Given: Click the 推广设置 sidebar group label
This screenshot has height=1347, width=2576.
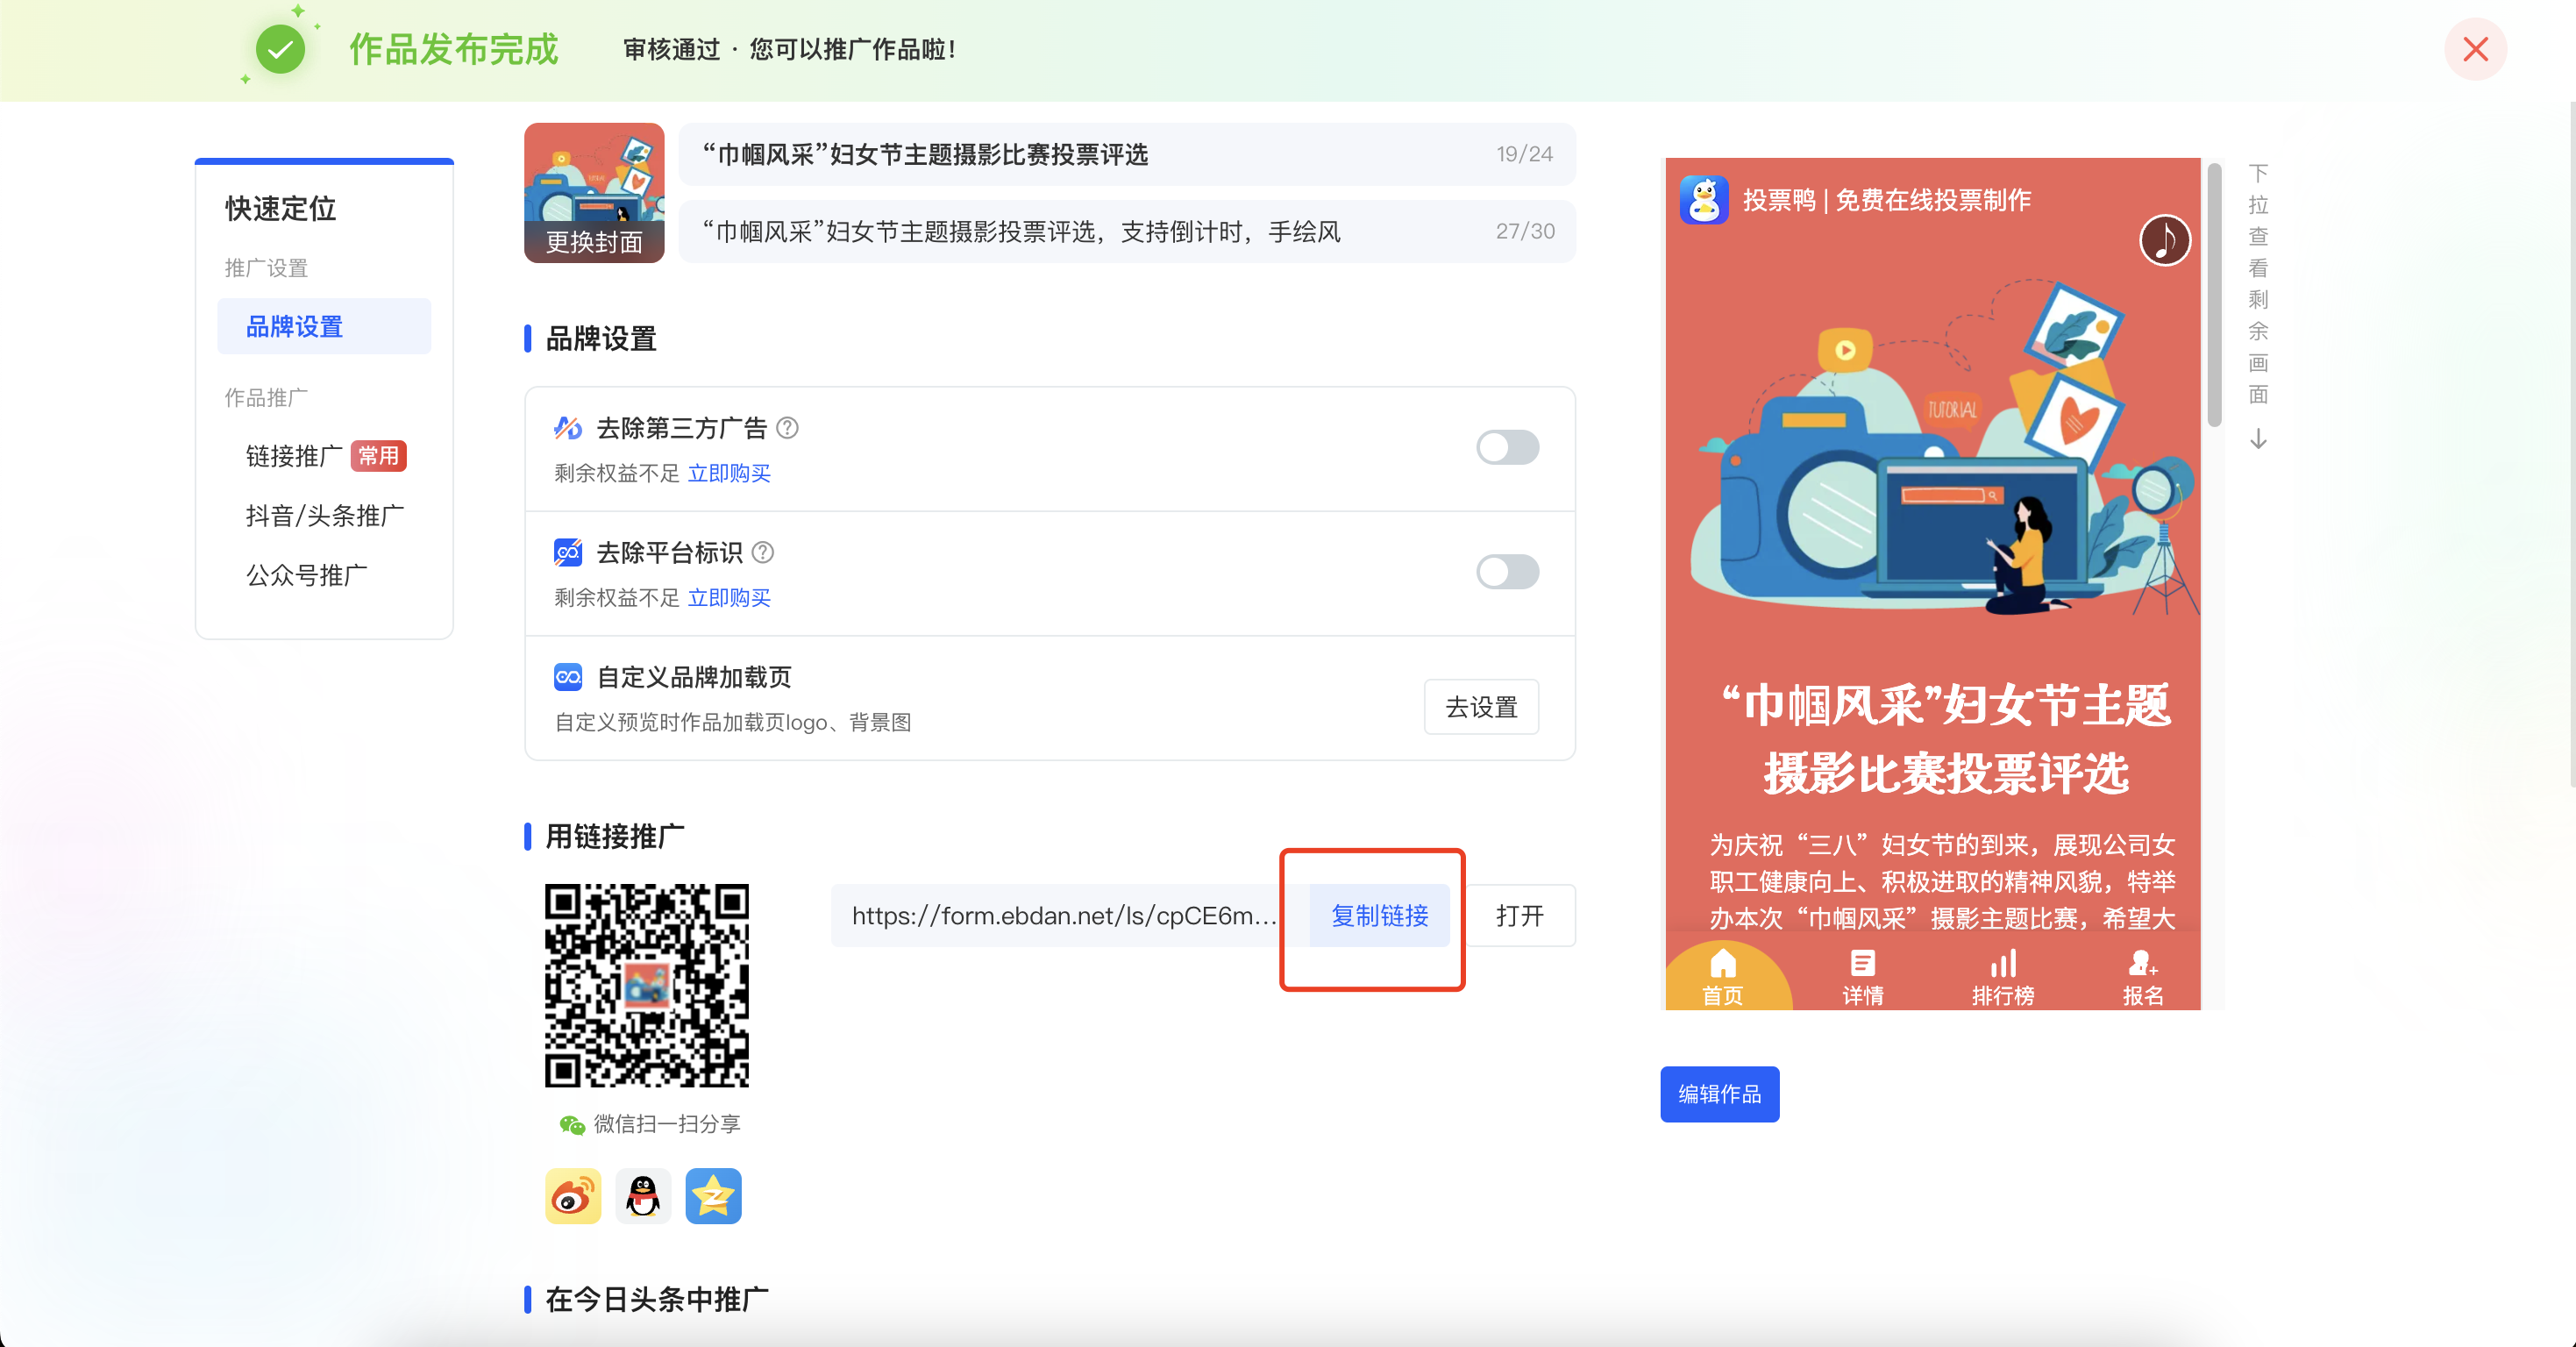Looking at the screenshot, I should click(x=266, y=268).
